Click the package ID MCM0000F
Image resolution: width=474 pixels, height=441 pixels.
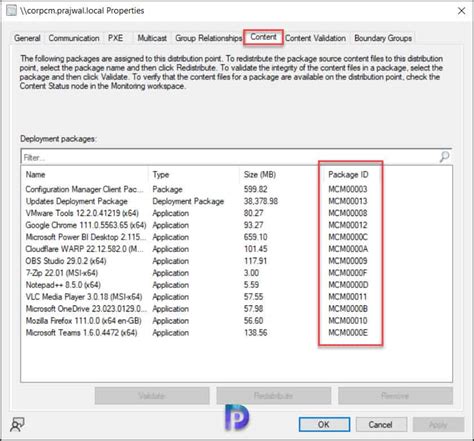pos(348,273)
